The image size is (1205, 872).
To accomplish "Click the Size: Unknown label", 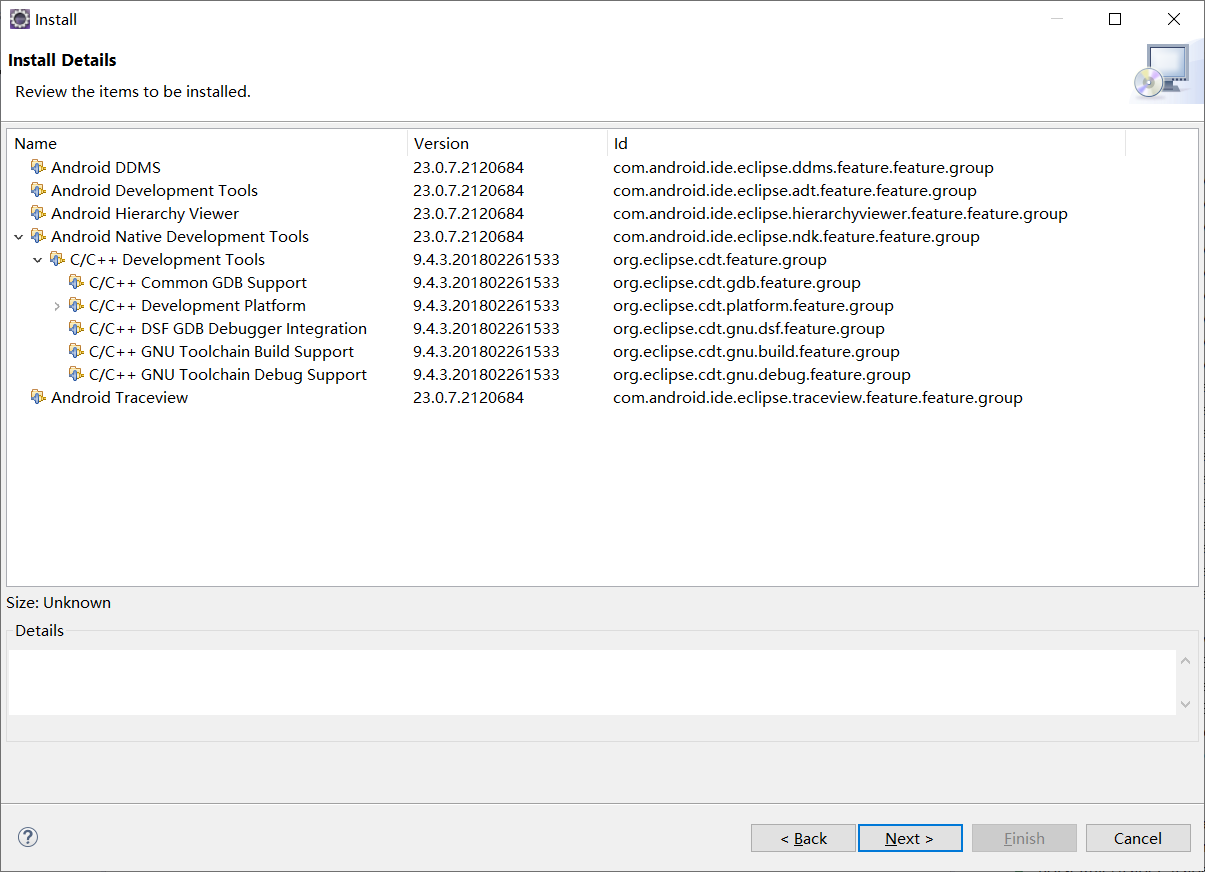I will click(59, 602).
